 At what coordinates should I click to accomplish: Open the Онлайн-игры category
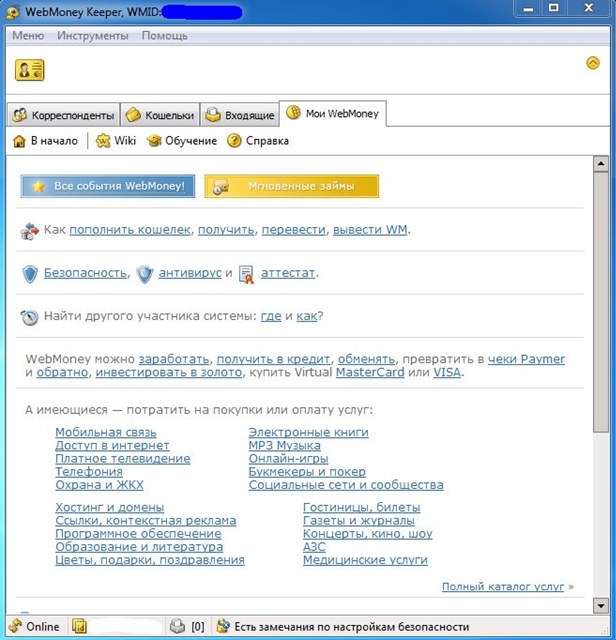pos(289,458)
